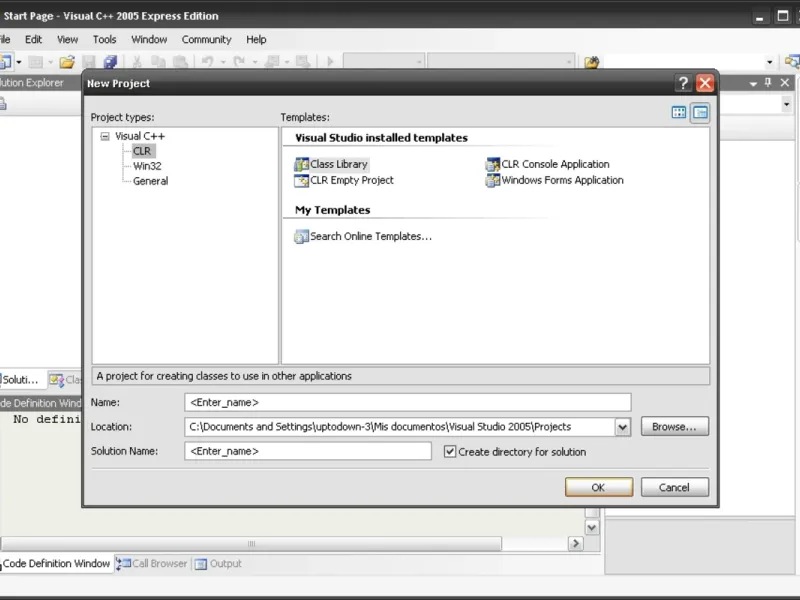This screenshot has height=600, width=800.
Task: Click the Undo toolbar icon
Action: 208,62
